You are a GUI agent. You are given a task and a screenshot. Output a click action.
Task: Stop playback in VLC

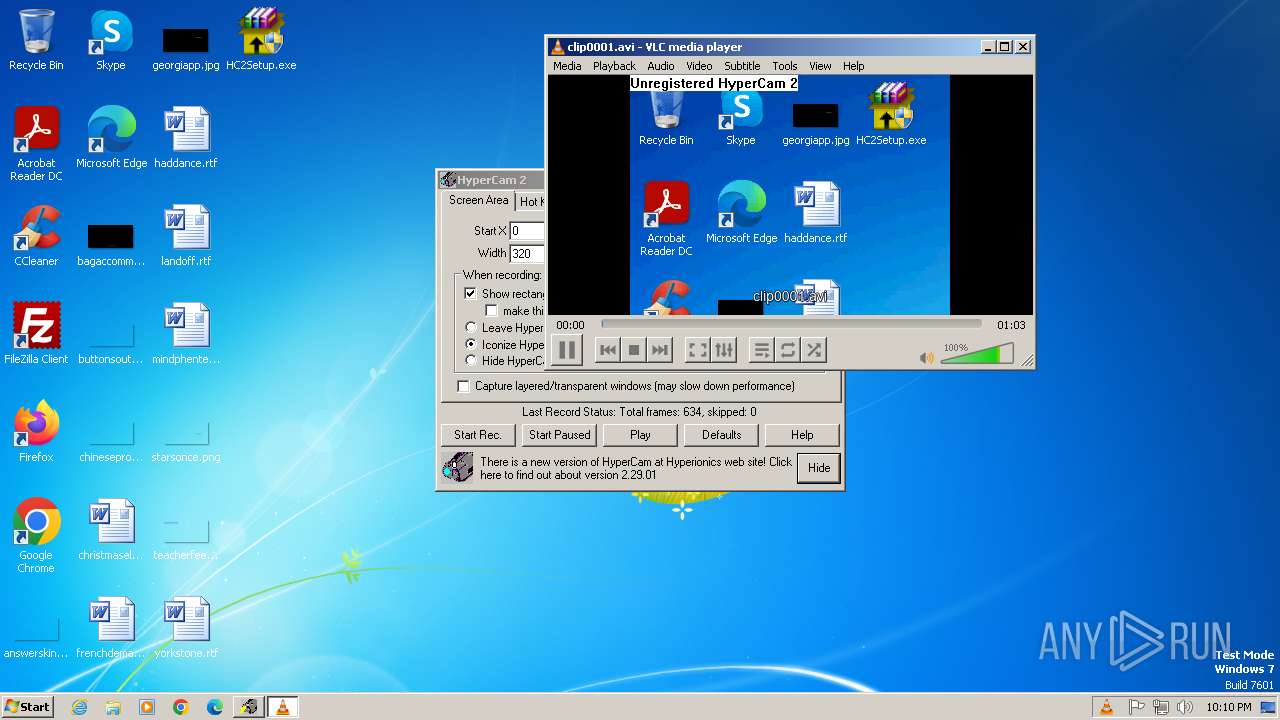pos(633,350)
